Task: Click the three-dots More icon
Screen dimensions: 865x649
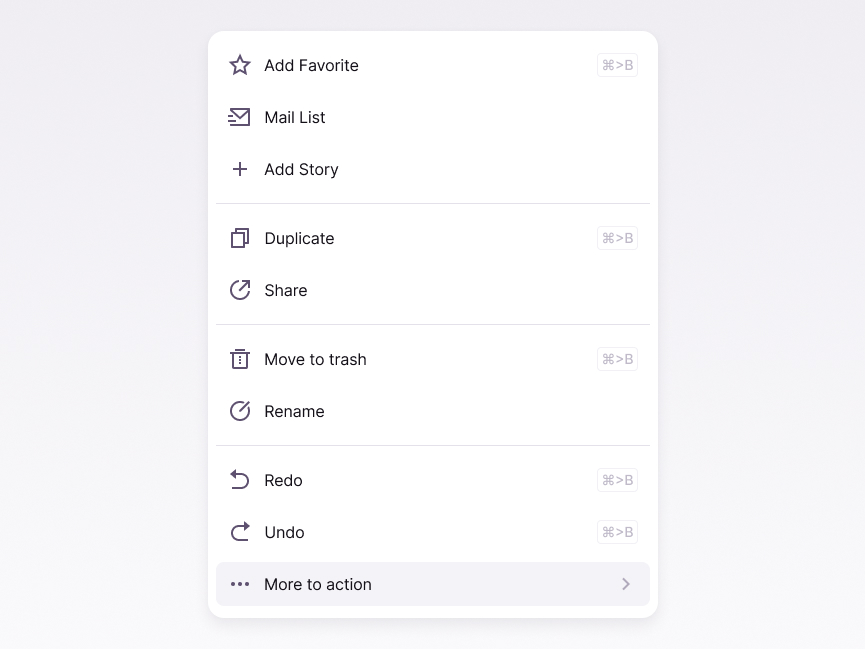Action: (240, 584)
